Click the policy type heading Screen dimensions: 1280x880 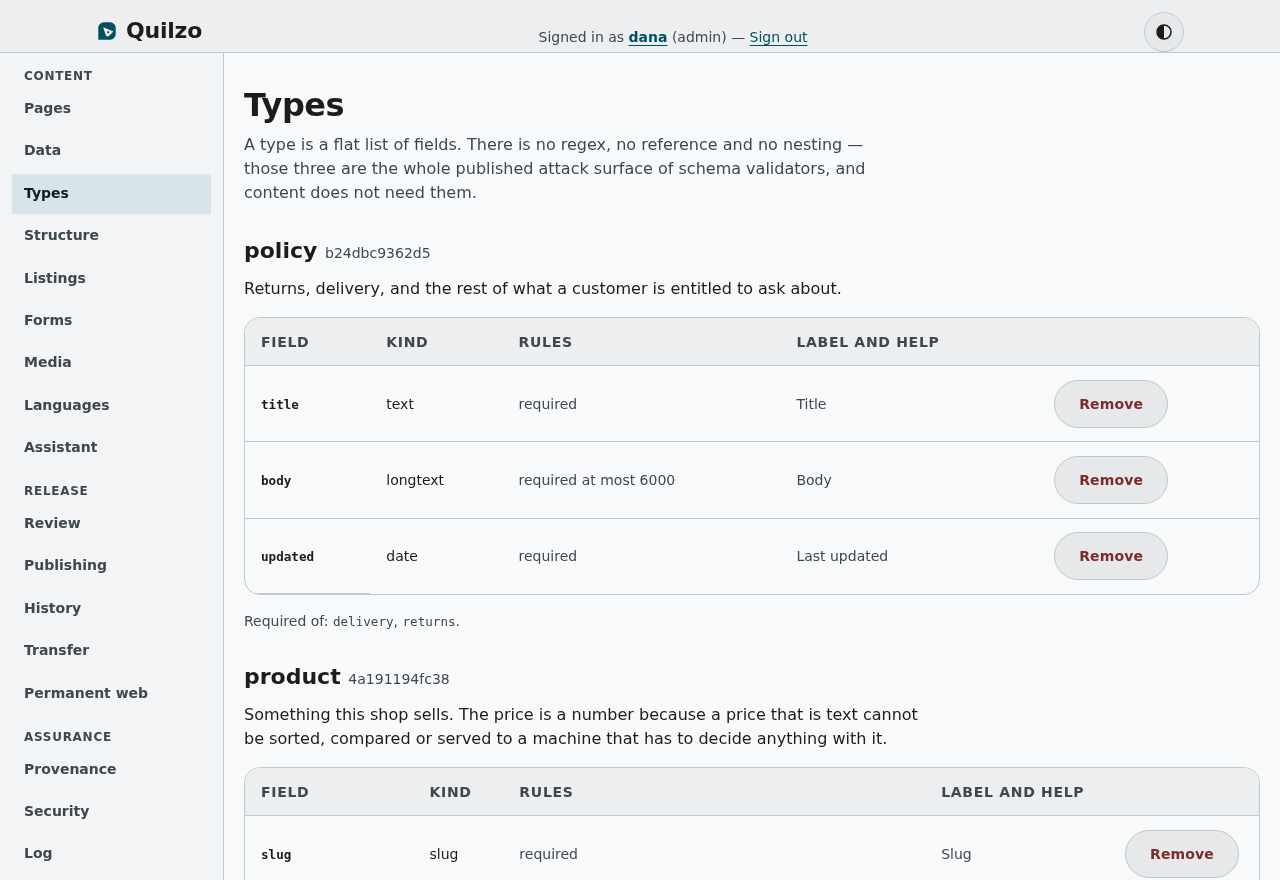click(280, 251)
